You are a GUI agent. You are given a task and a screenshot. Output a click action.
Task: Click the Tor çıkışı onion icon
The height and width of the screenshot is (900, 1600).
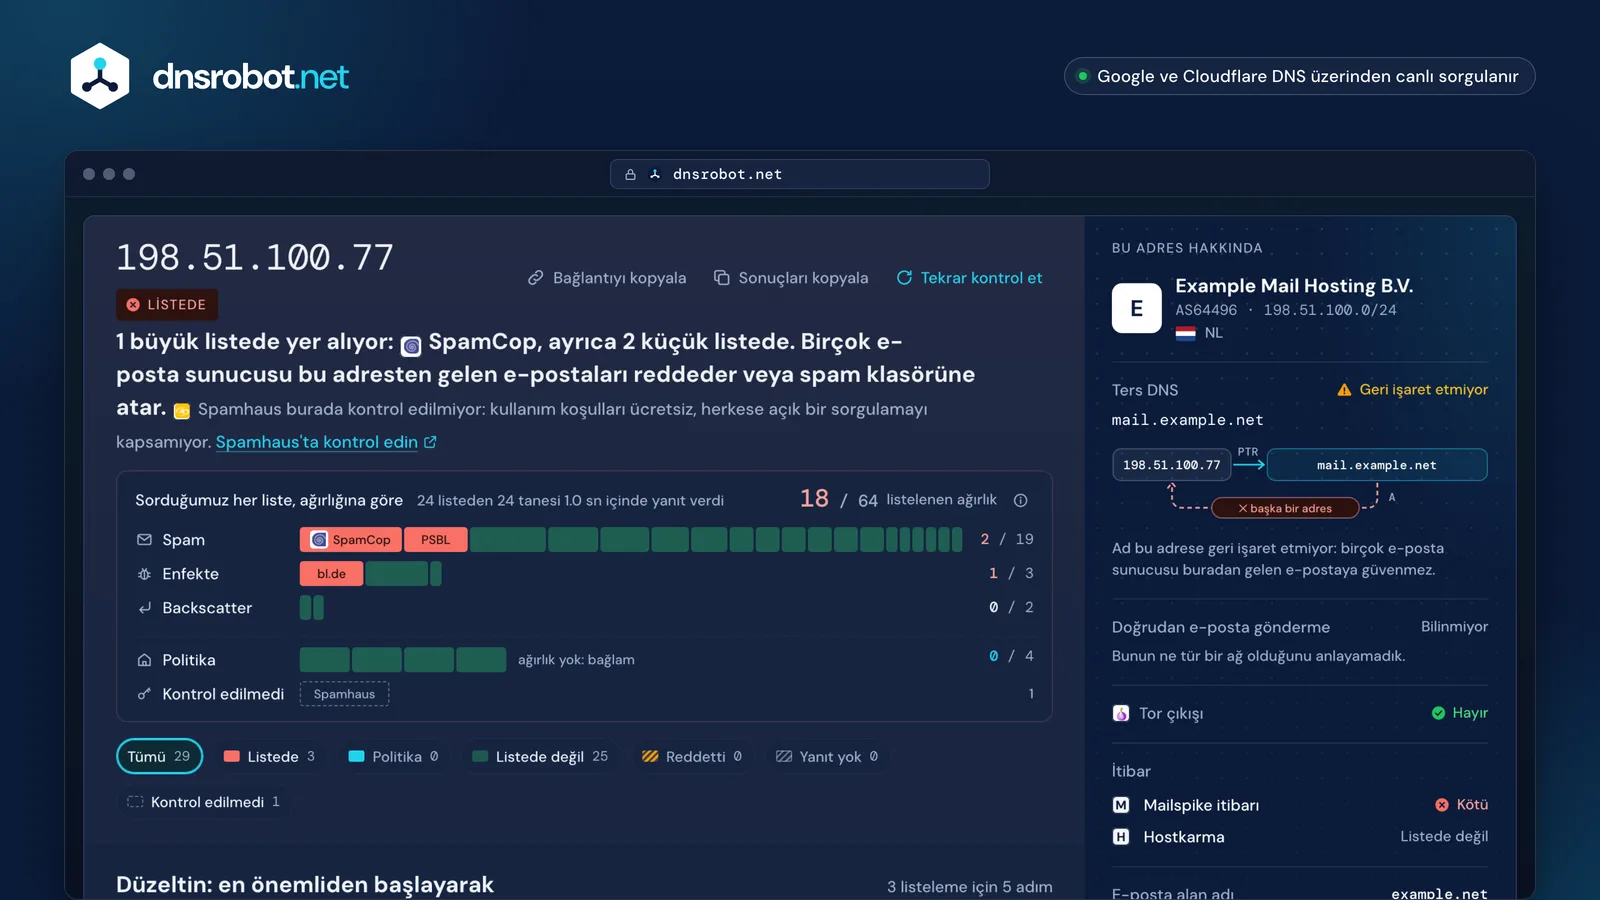(1121, 713)
